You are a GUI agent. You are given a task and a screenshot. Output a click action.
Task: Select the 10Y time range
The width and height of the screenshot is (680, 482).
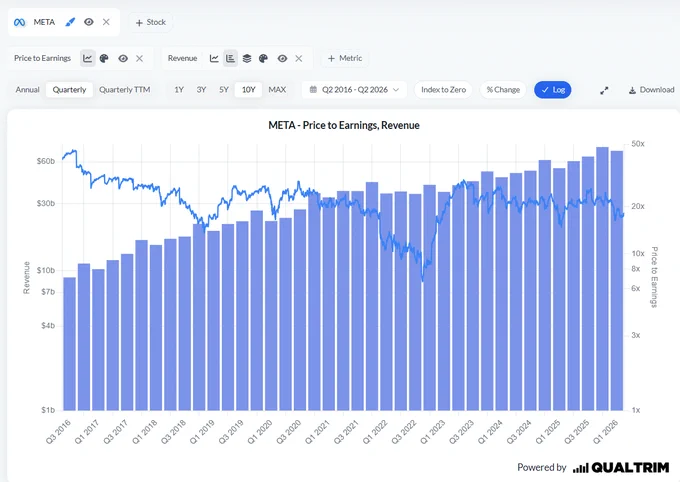248,90
